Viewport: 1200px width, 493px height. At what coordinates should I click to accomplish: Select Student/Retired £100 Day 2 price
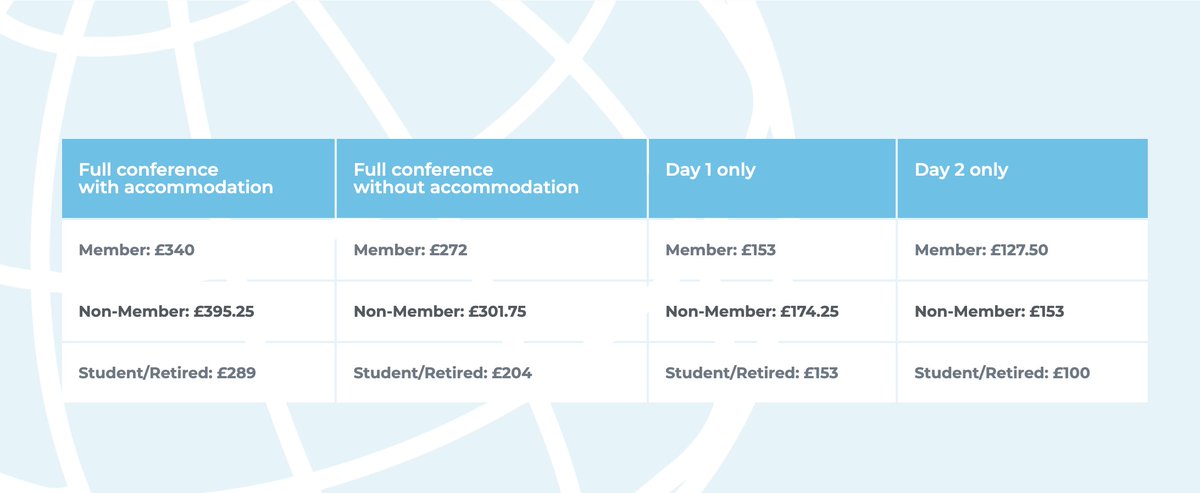tap(1002, 373)
